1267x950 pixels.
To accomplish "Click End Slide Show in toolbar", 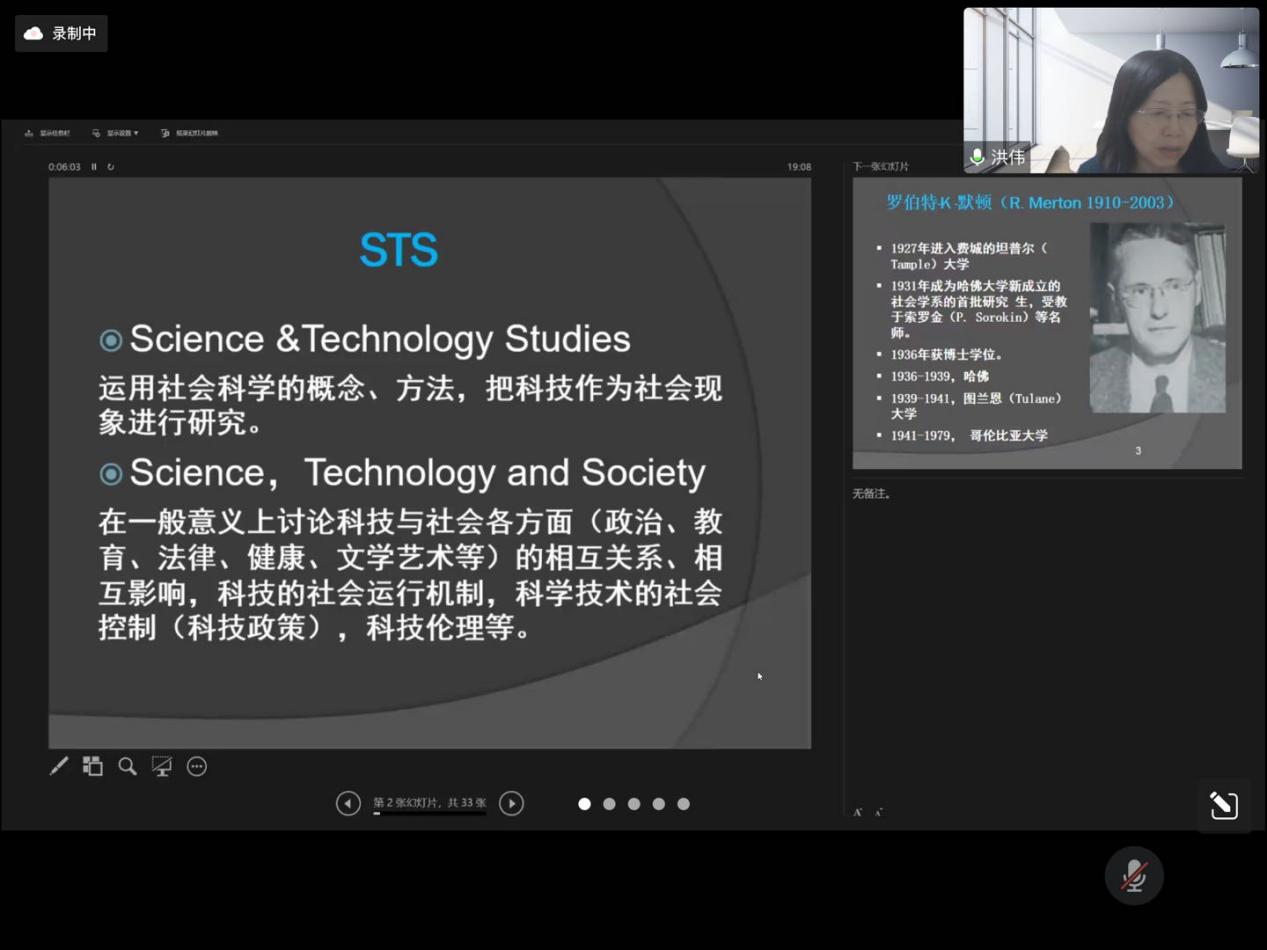I will 190,133.
